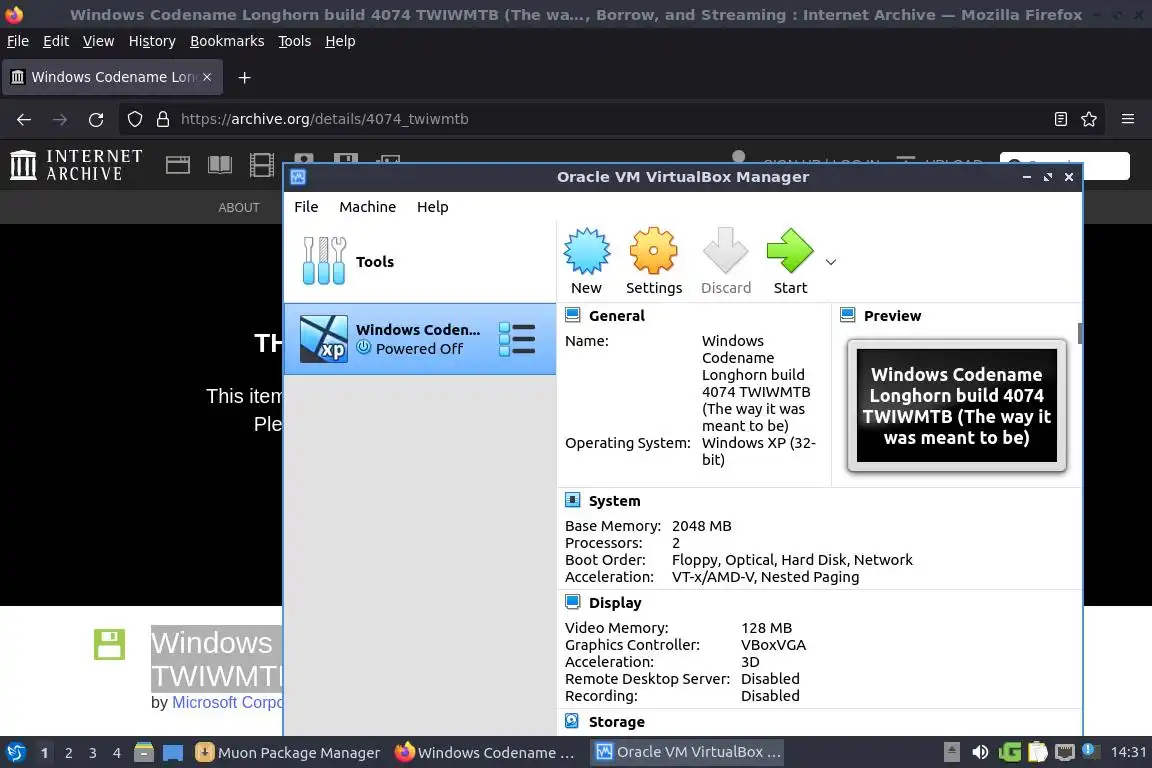Click the Microsoft Corporation author link
Screen dimensions: 1152x768
(x=227, y=703)
